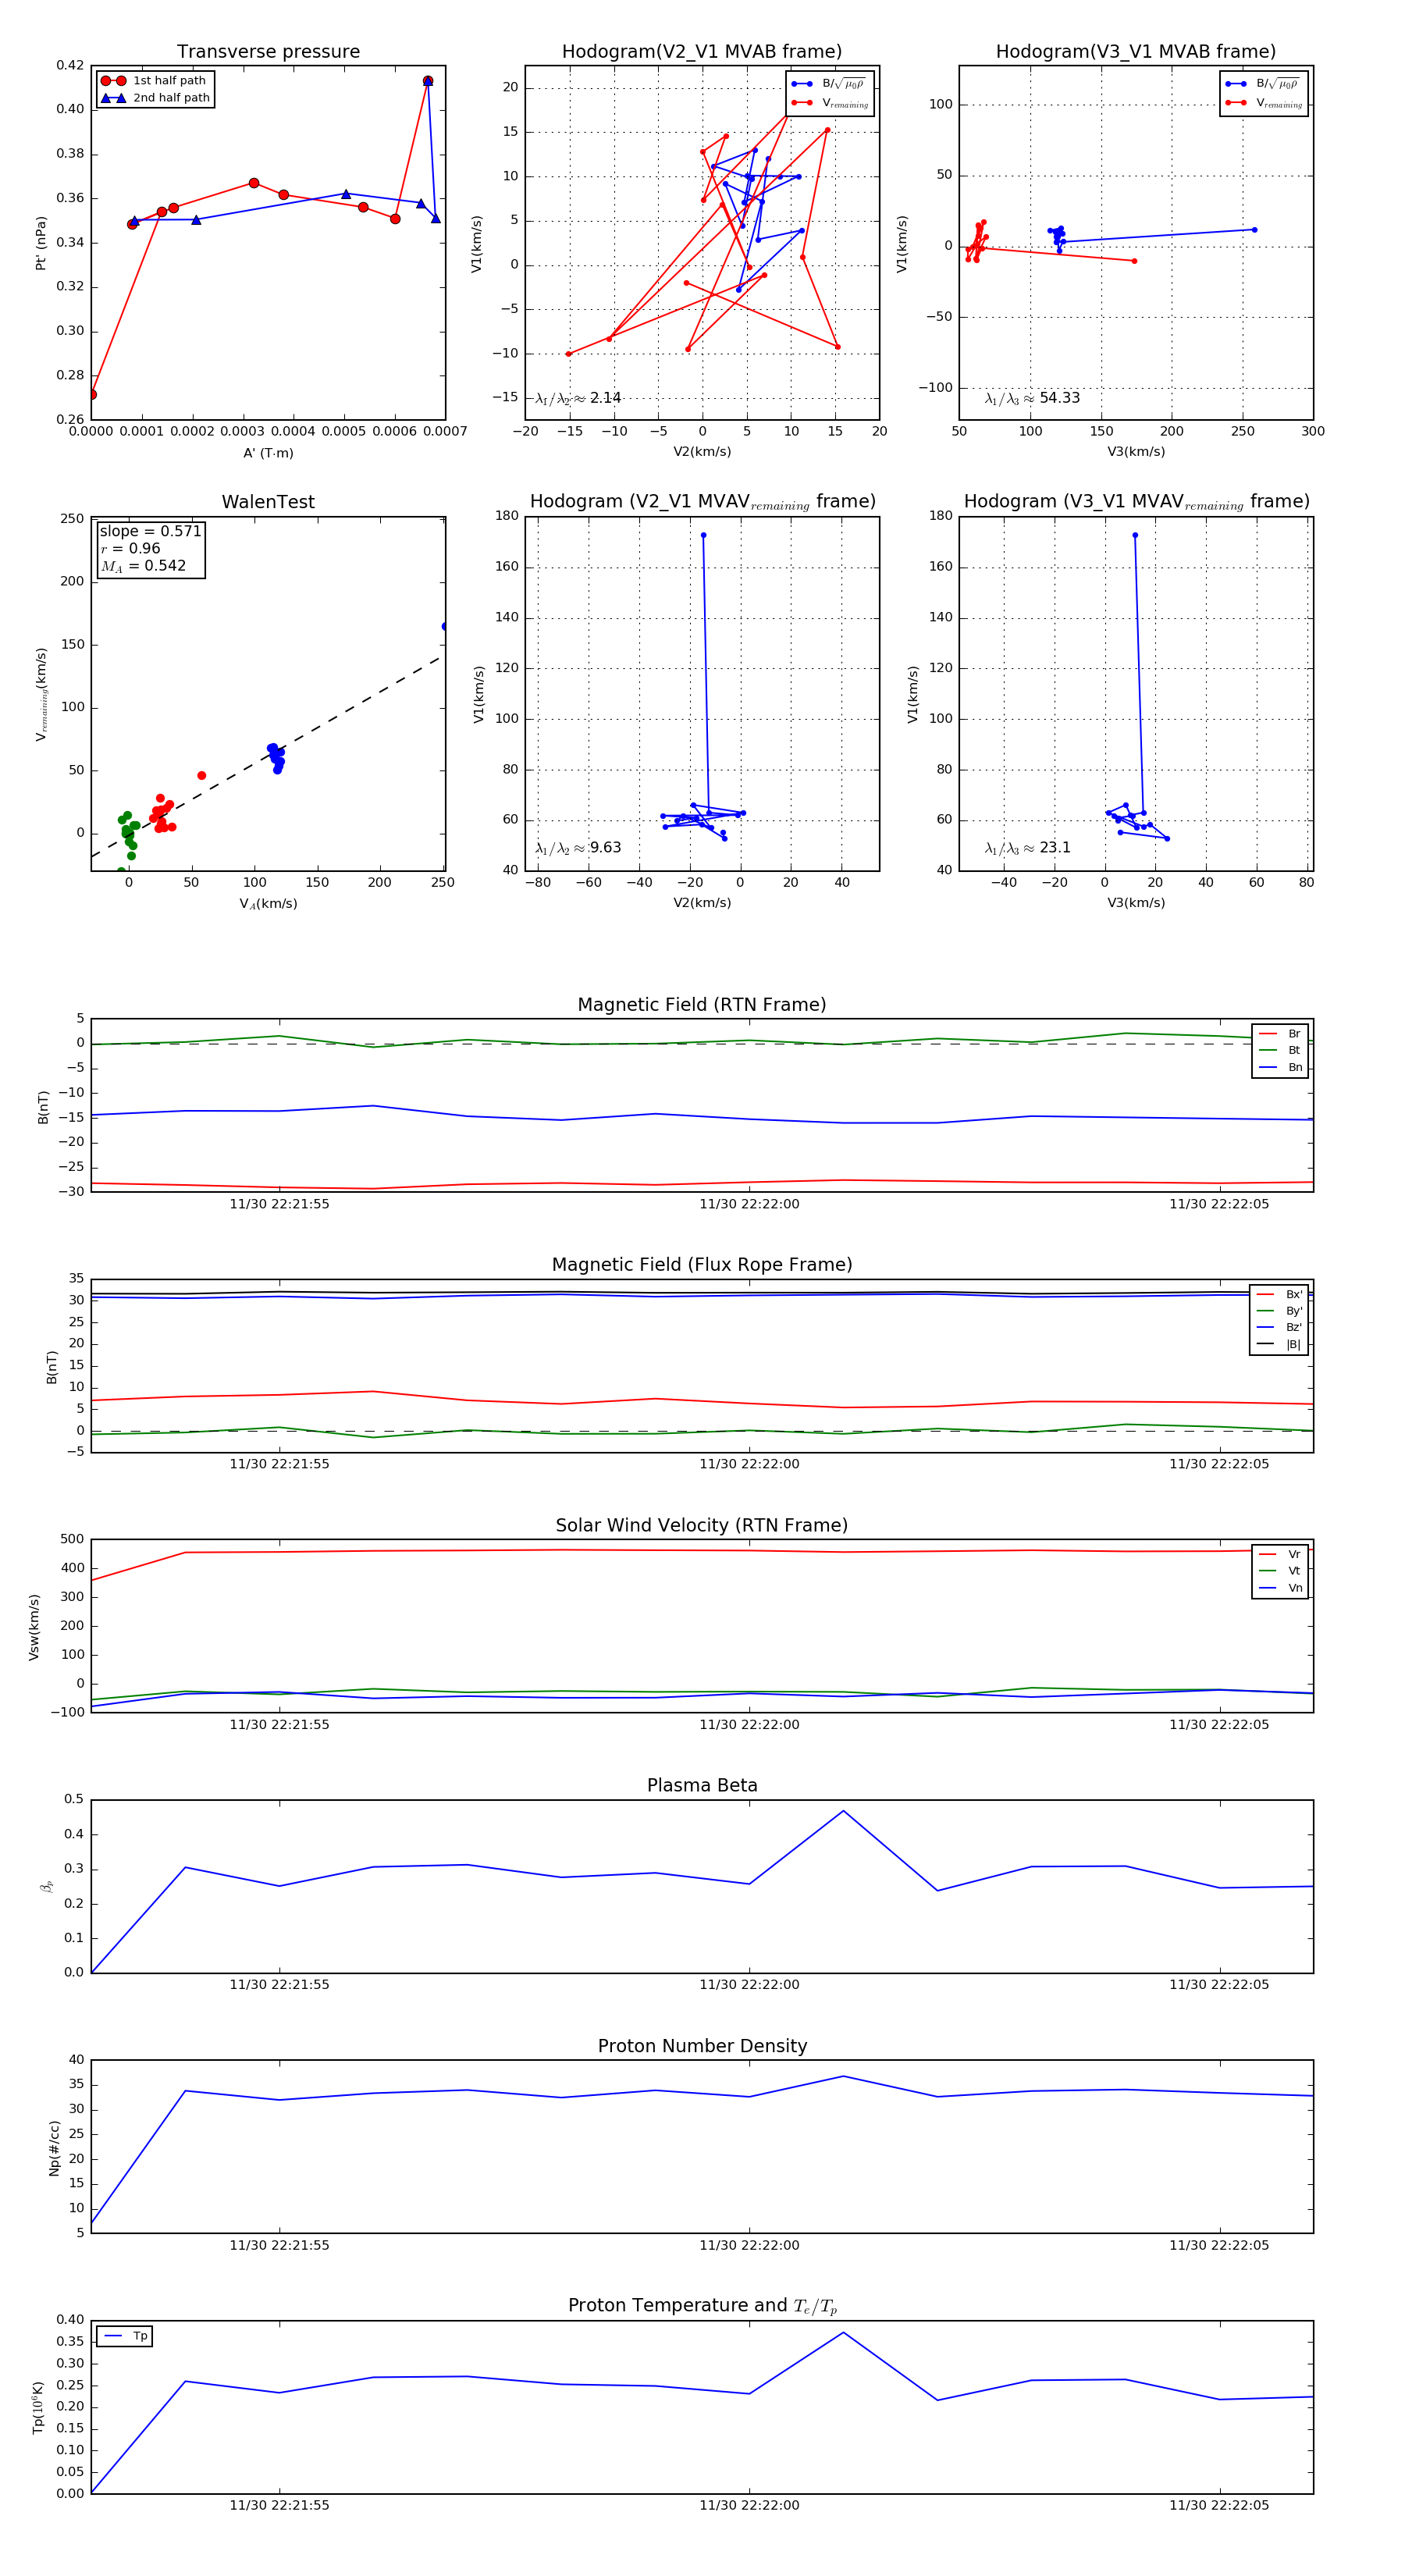Click the "Plasma Beta" plot title
The width and height of the screenshot is (1405, 2576).
point(702,1786)
